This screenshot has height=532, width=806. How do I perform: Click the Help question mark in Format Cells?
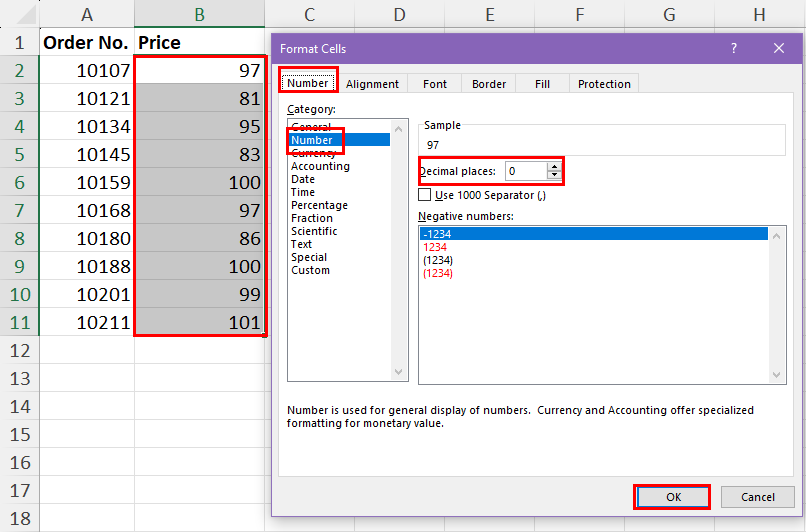734,49
